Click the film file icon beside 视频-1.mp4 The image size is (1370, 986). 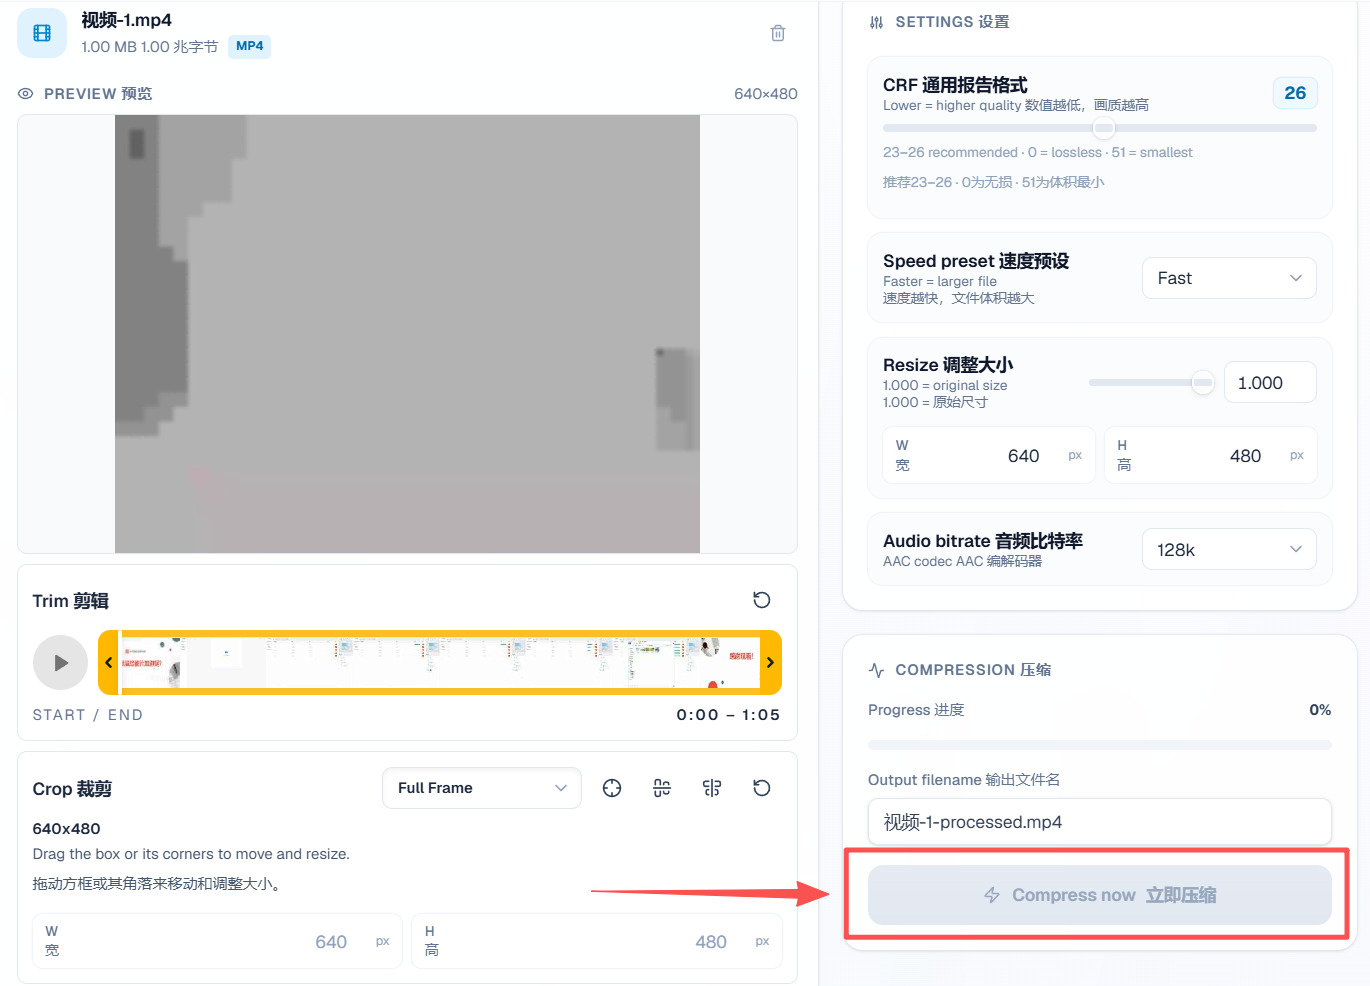pos(42,33)
